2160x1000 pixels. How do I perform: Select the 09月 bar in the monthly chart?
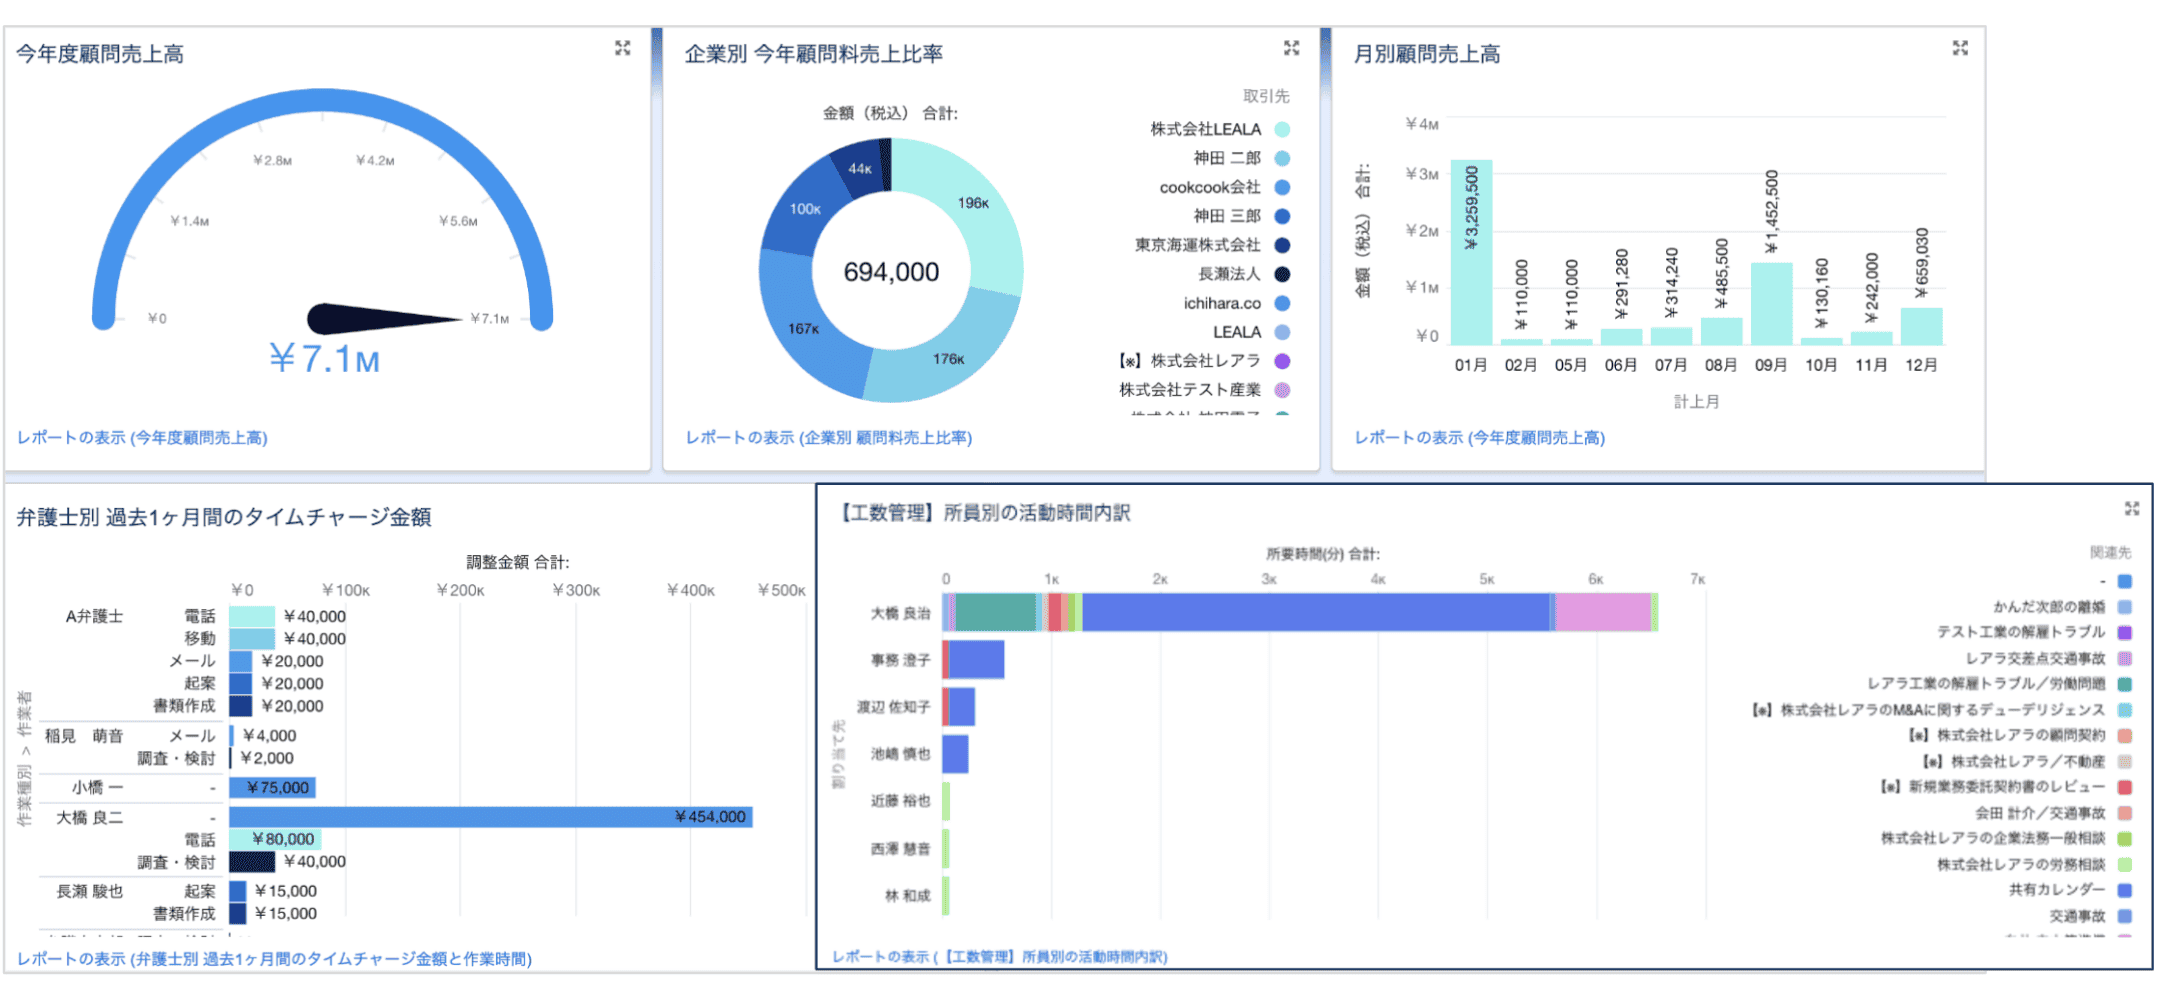[x=1771, y=305]
